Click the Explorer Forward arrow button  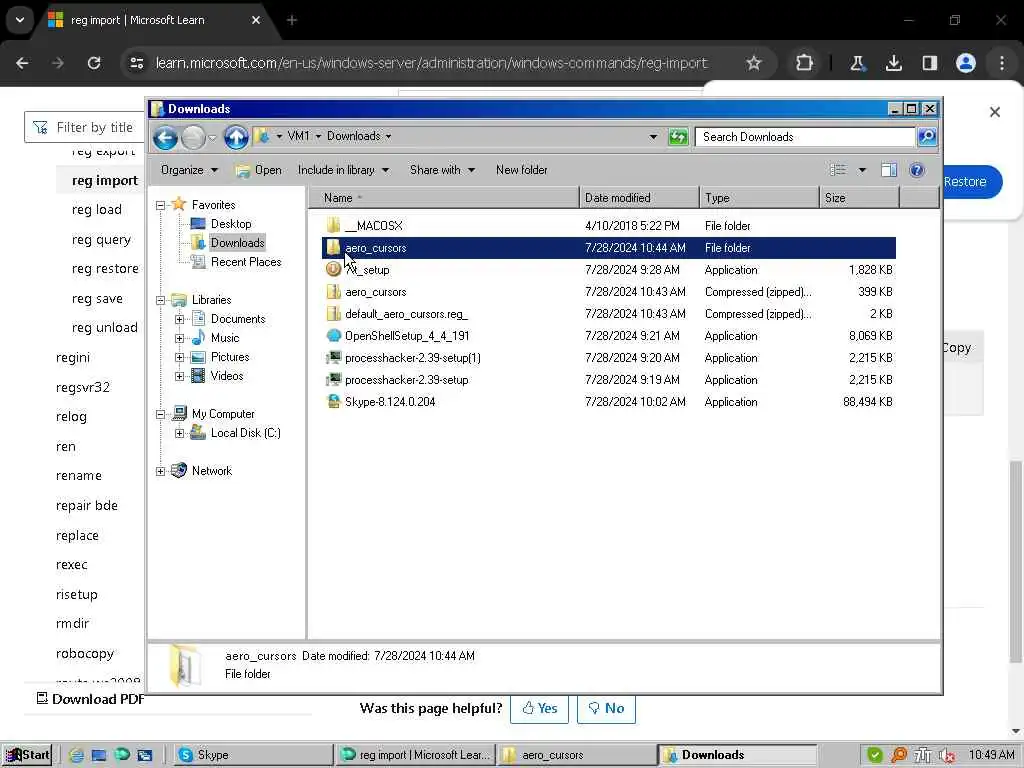(193, 138)
